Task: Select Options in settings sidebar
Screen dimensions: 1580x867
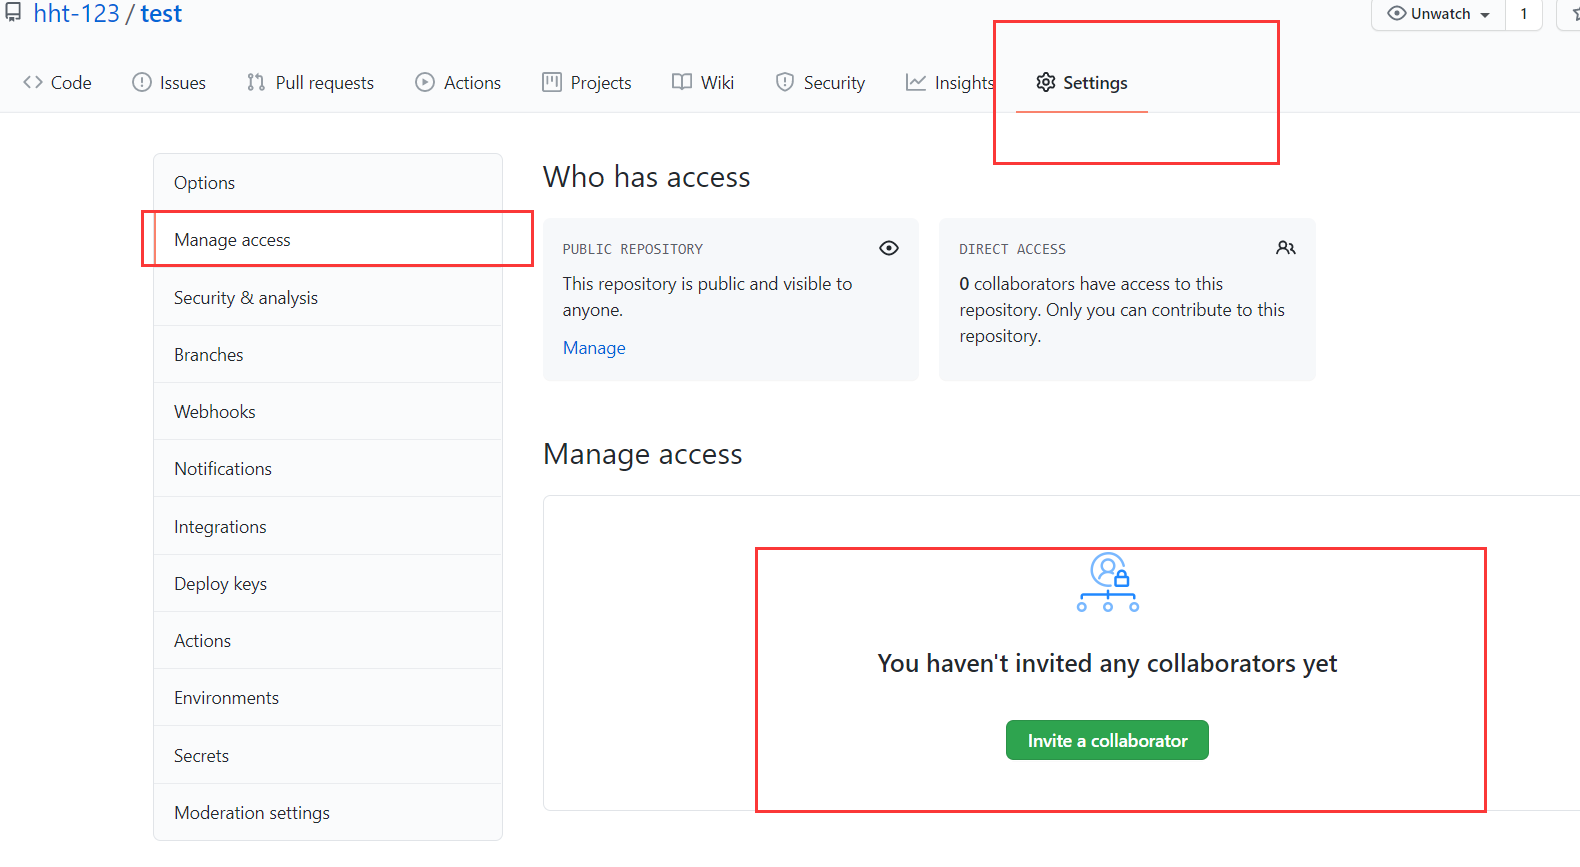Action: (328, 183)
